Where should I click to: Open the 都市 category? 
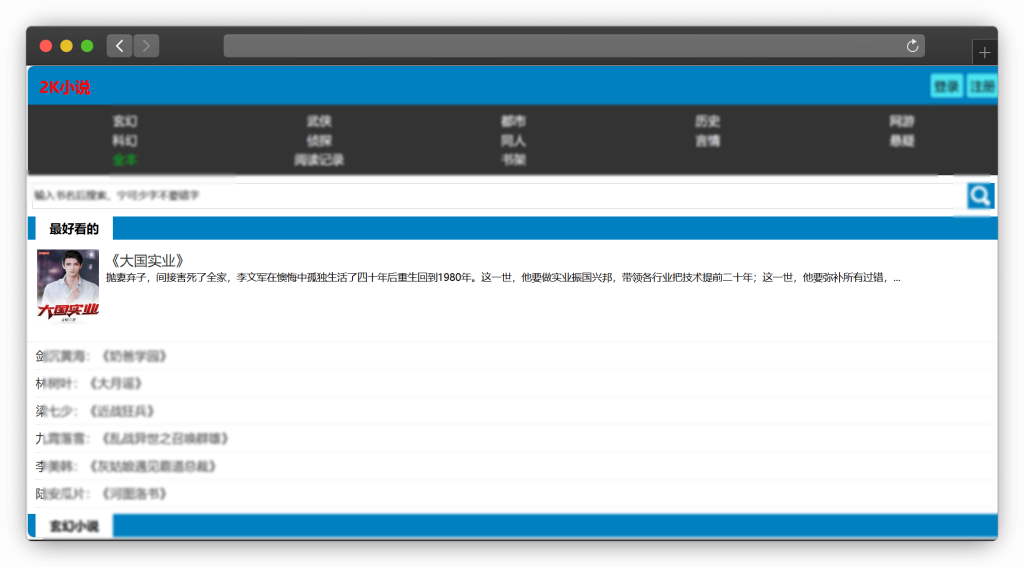pyautogui.click(x=513, y=121)
